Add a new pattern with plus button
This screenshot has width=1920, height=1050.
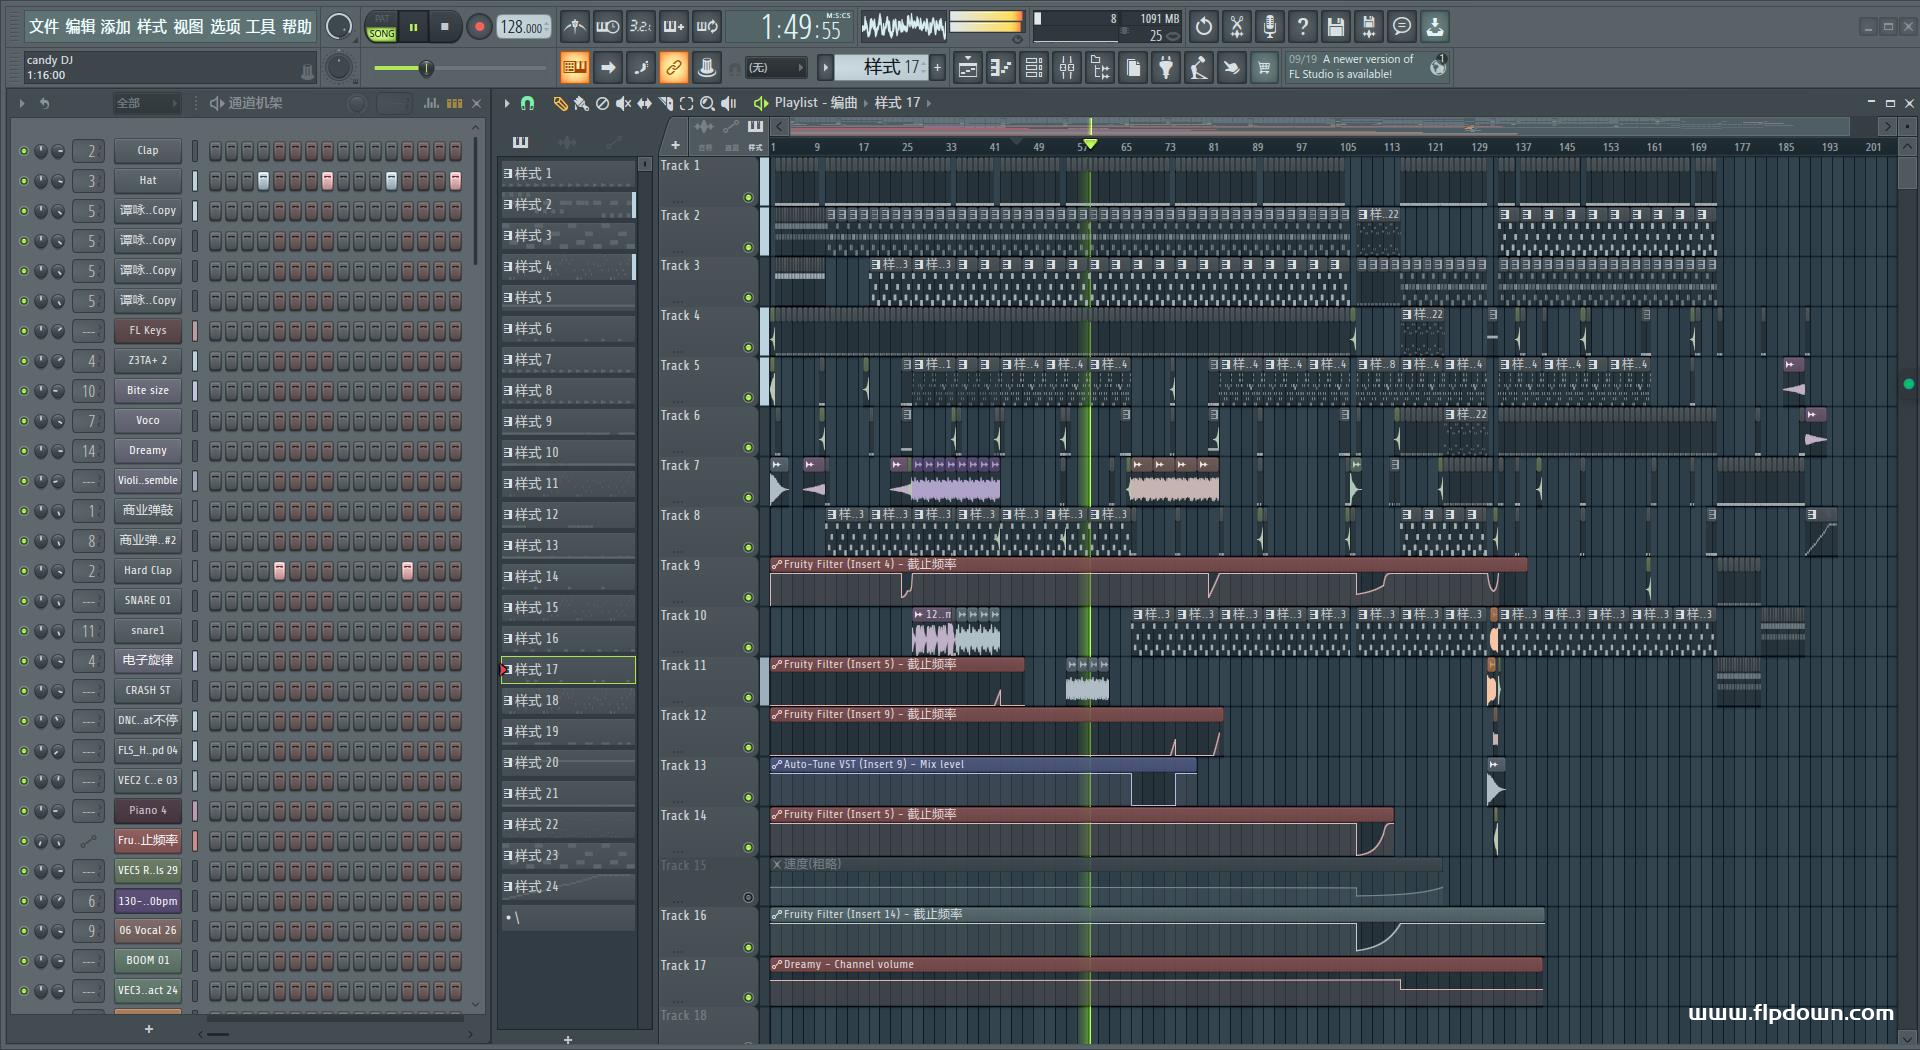click(937, 67)
